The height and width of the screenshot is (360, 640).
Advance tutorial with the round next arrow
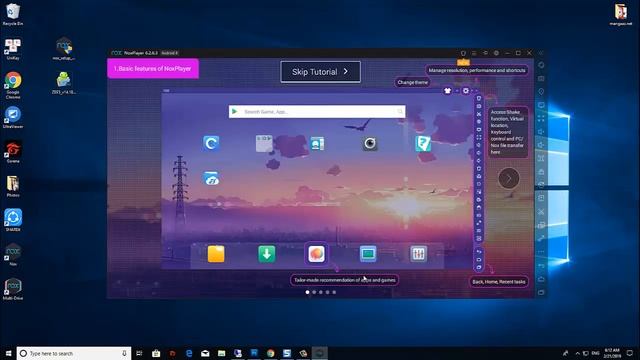click(509, 178)
